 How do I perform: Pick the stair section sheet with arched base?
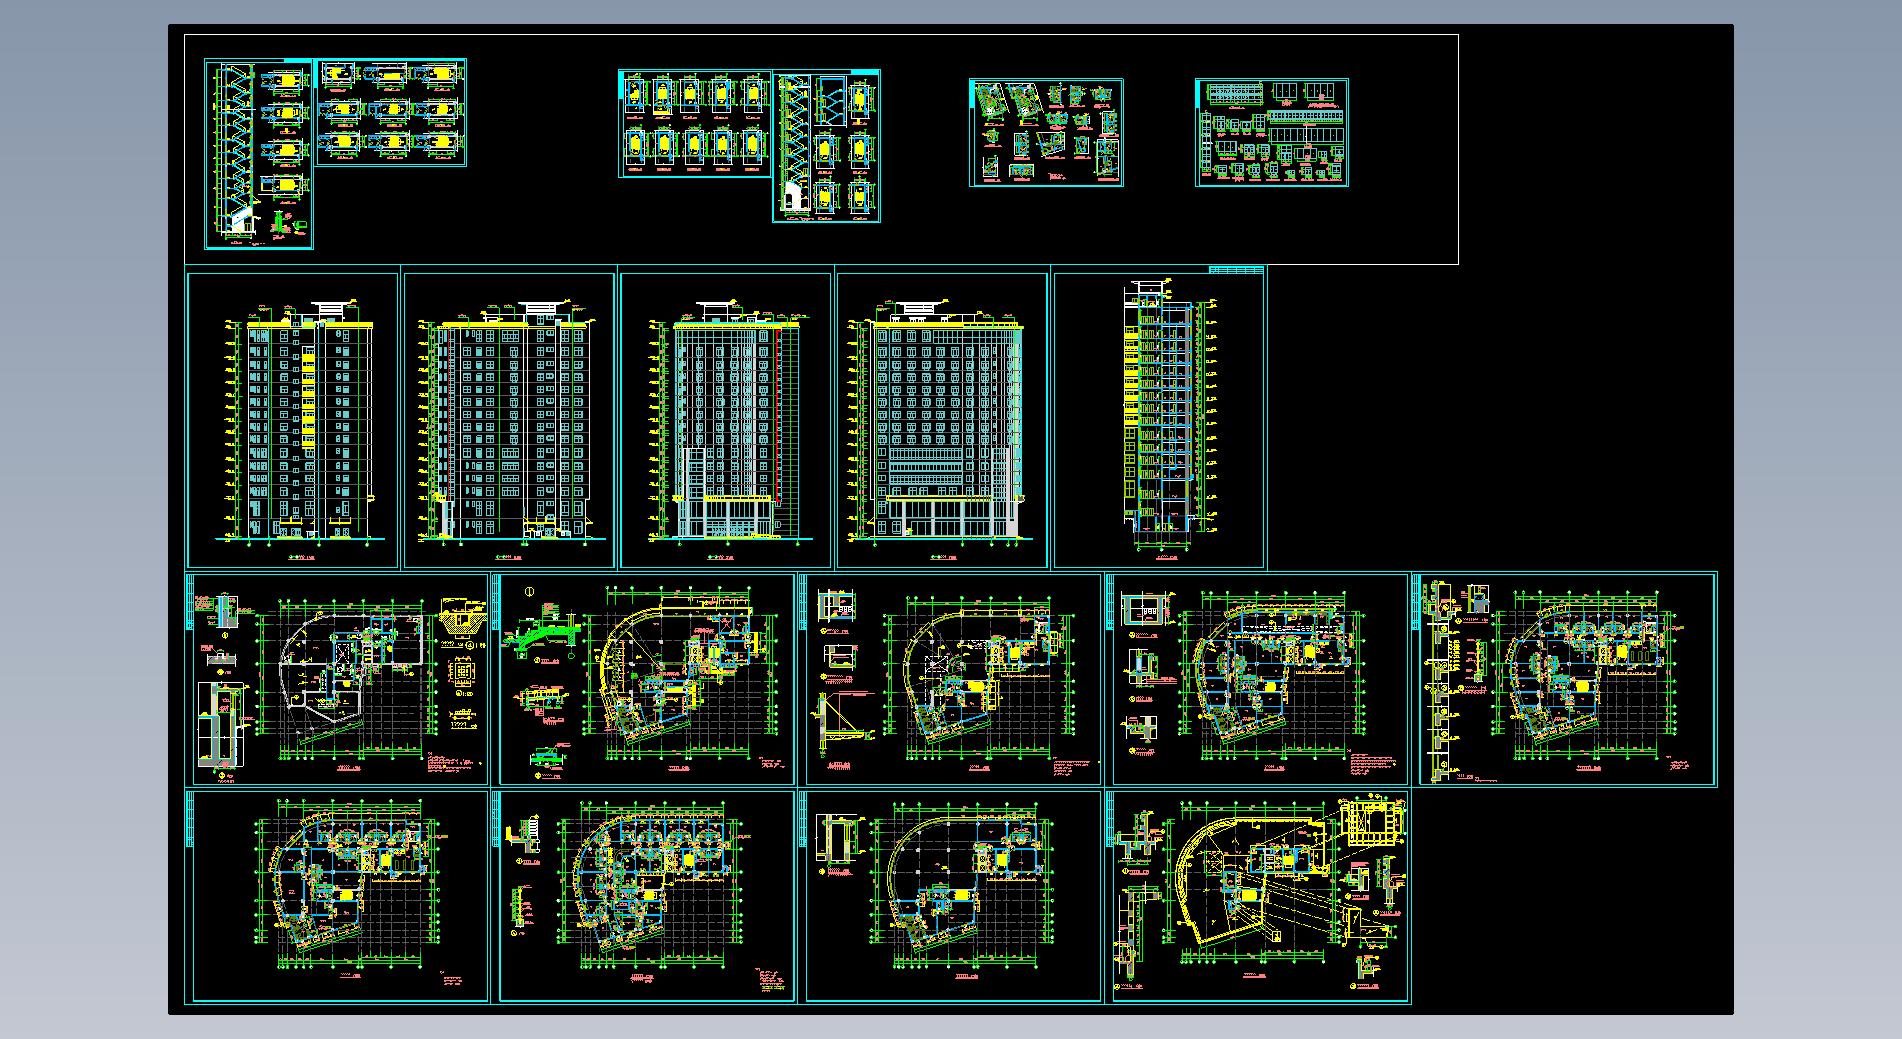point(826,146)
